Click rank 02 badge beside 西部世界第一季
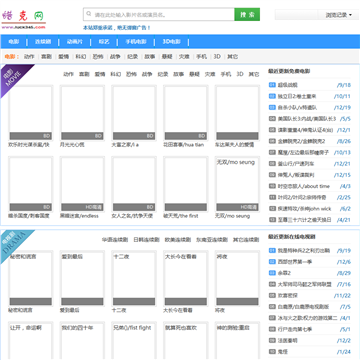 click(272, 262)
